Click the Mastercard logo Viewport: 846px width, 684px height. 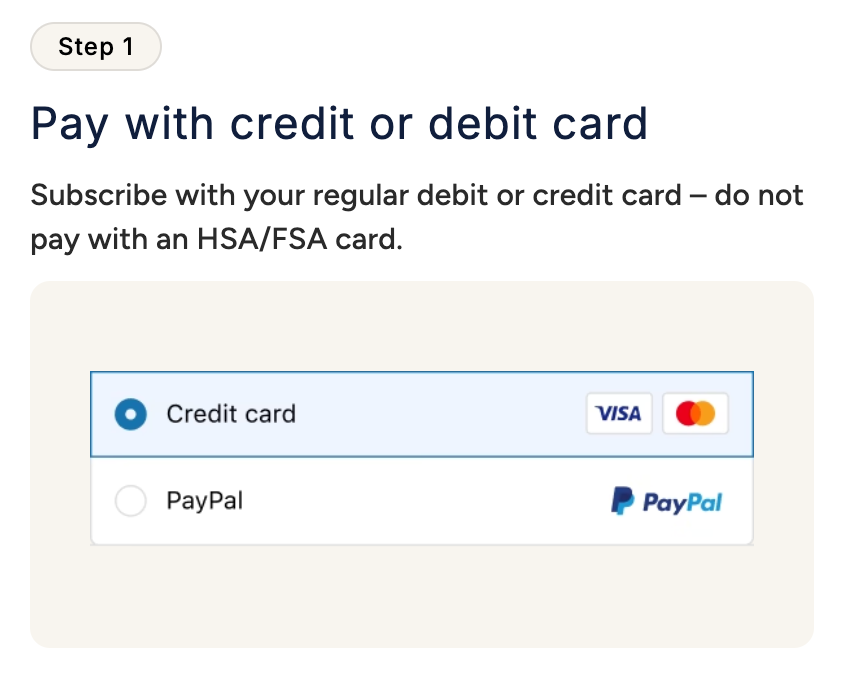(x=695, y=413)
